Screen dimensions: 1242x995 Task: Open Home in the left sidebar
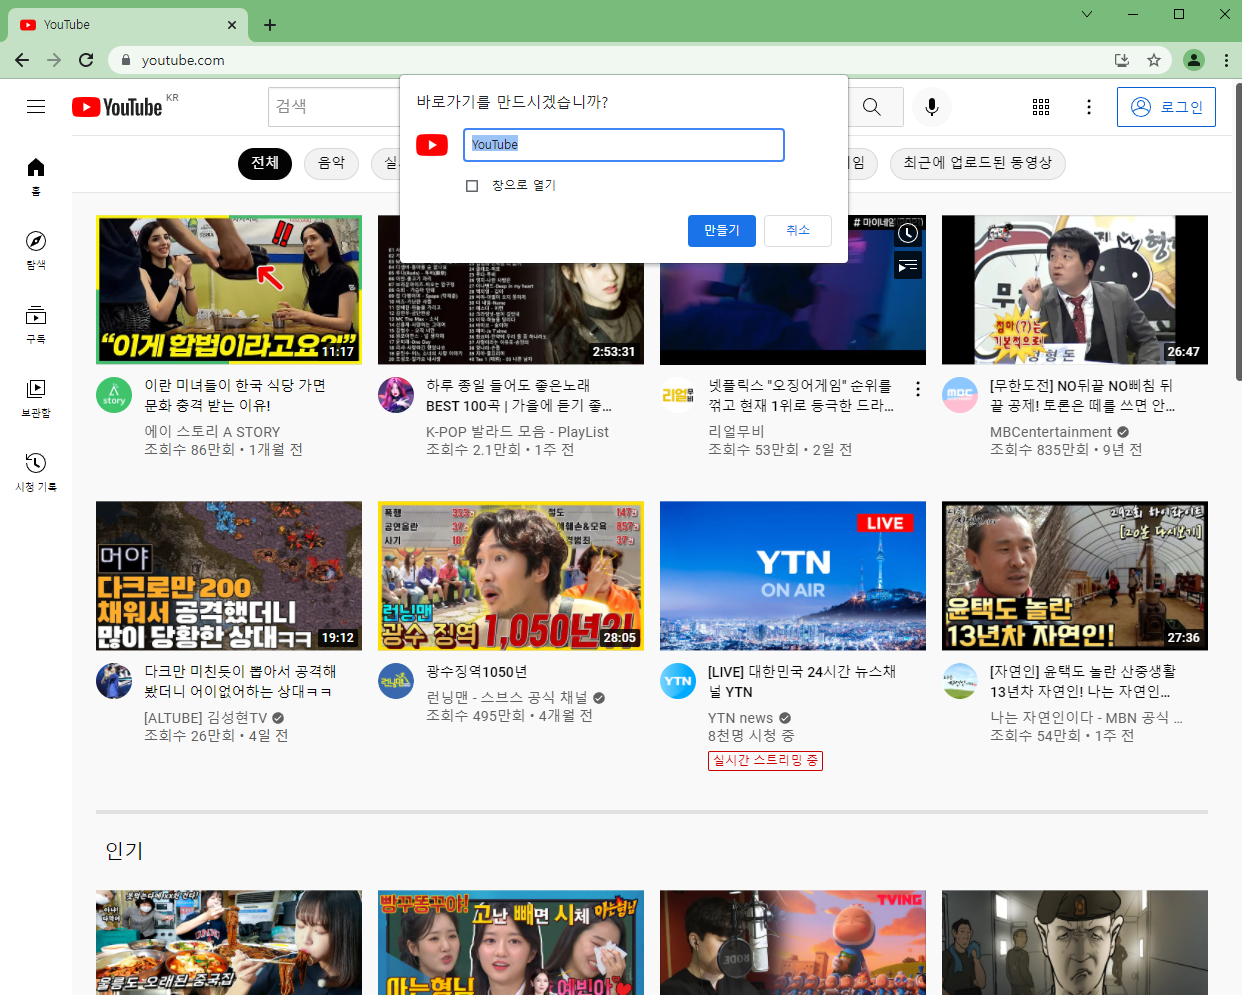tap(36, 176)
